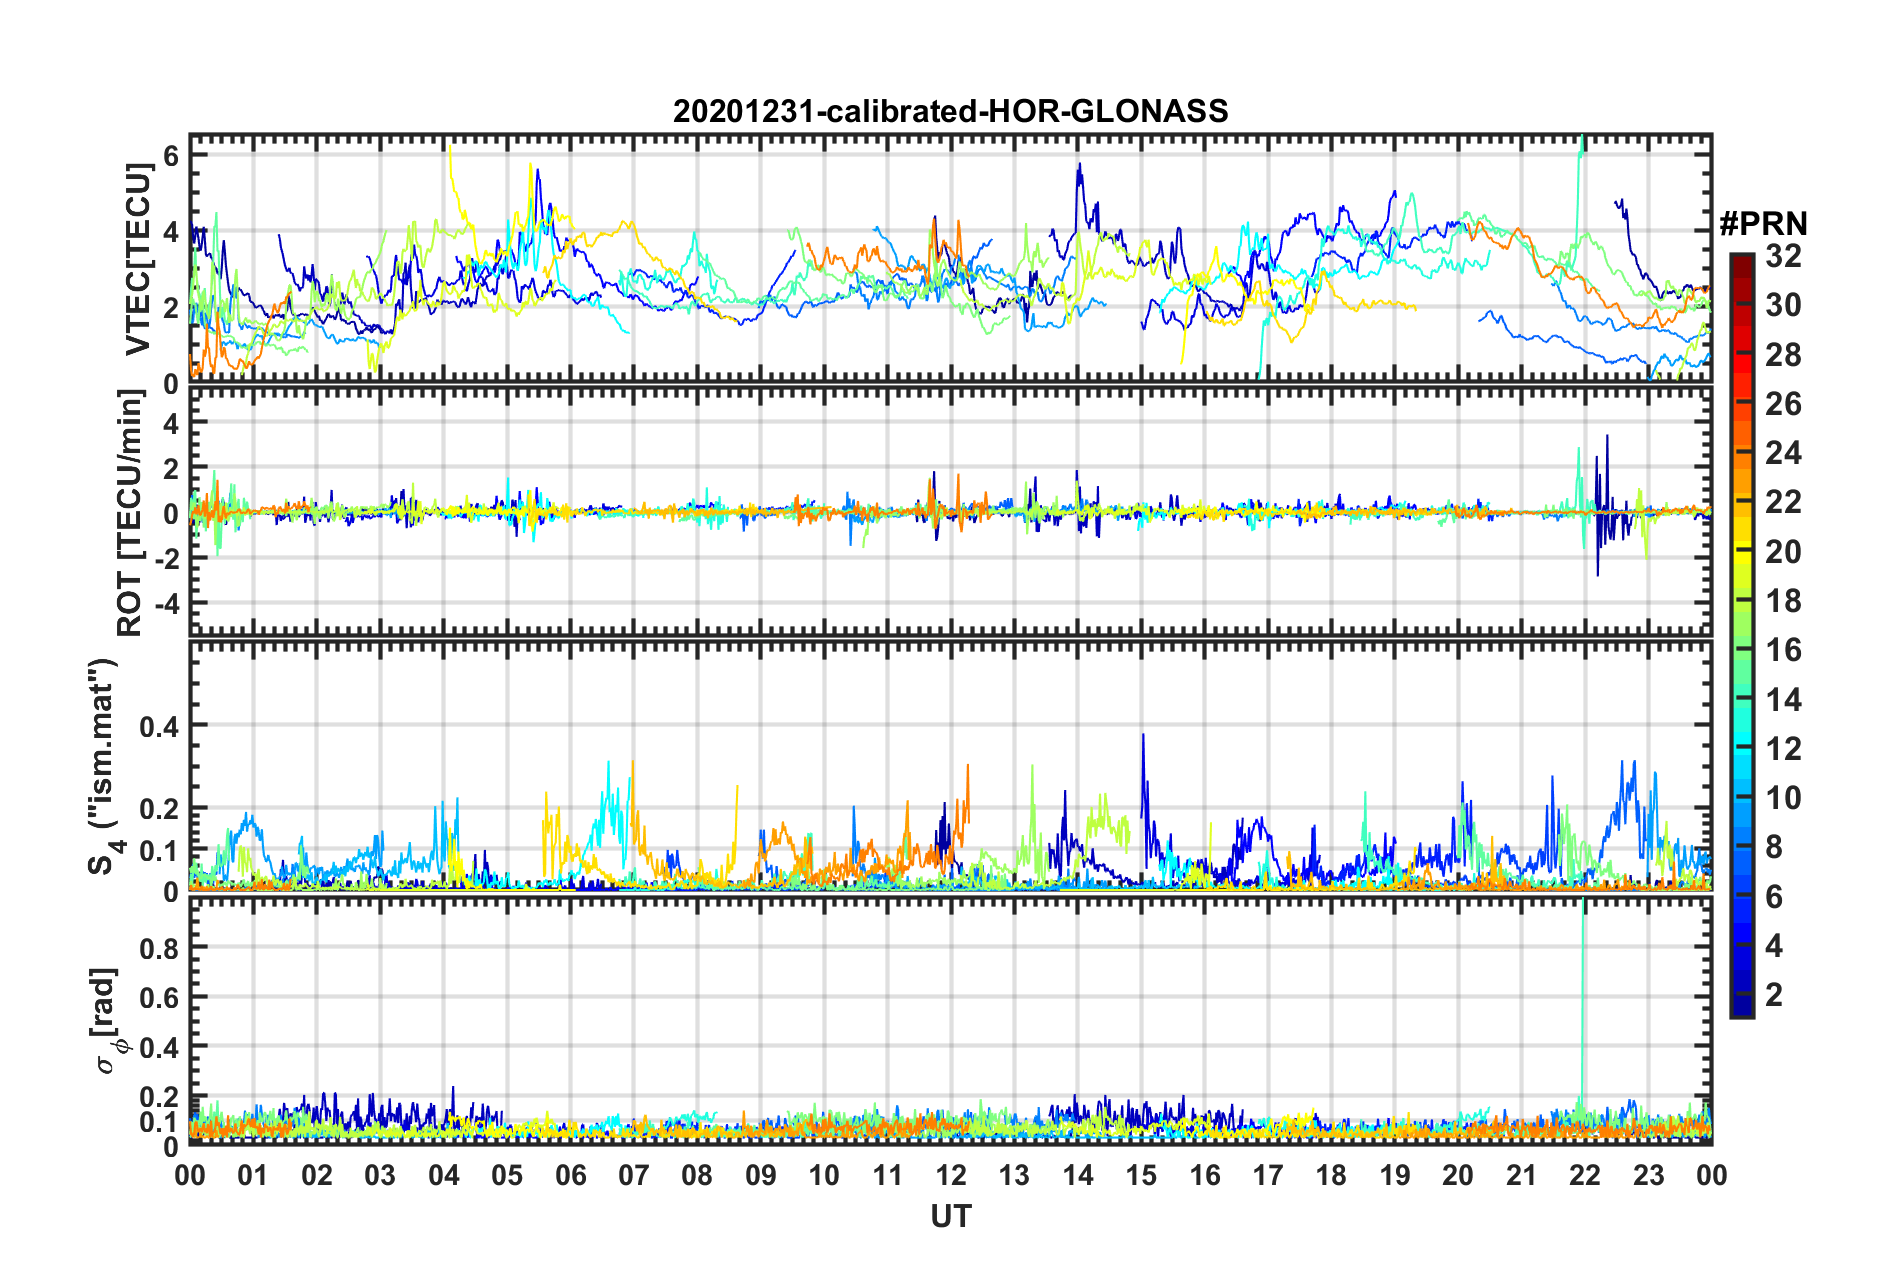Click the green colorbar band beside label 16
This screenshot has height=1272, width=1902.
coord(1741,650)
